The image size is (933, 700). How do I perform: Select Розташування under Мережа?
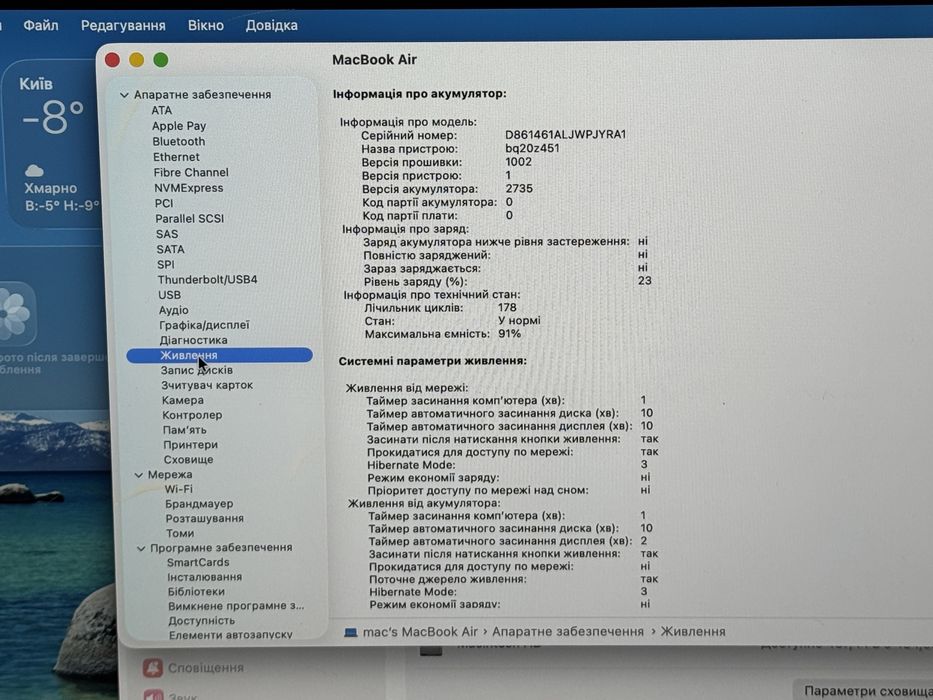click(x=205, y=518)
